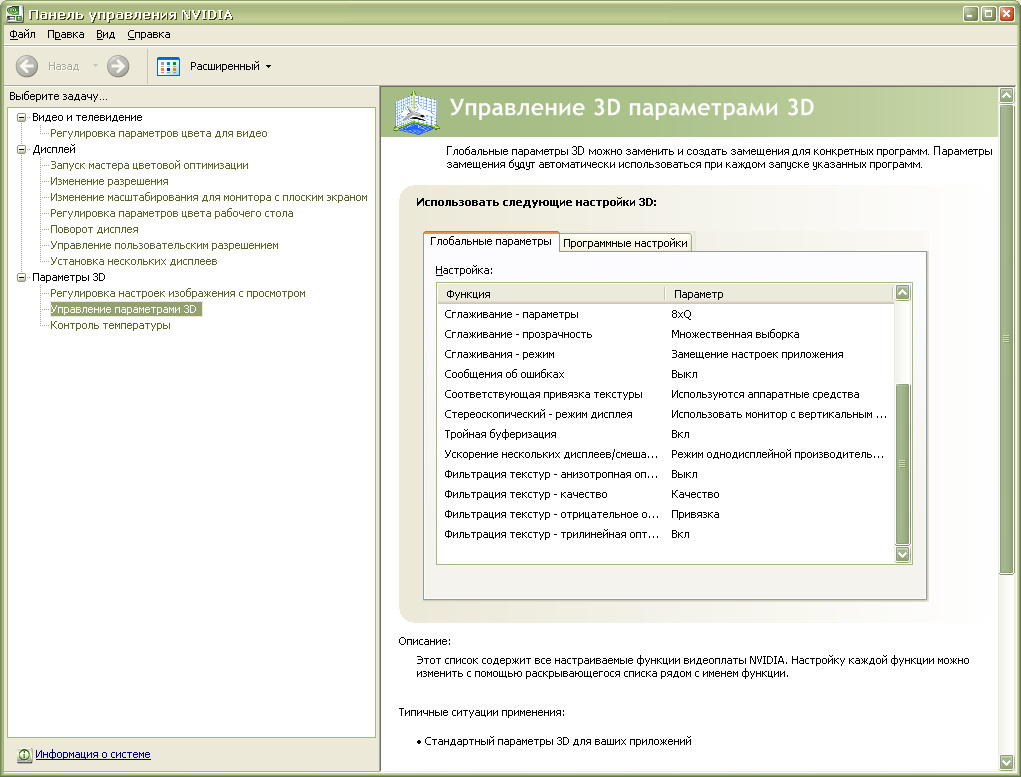Click the NVIDIA title bar icon

tap(14, 14)
